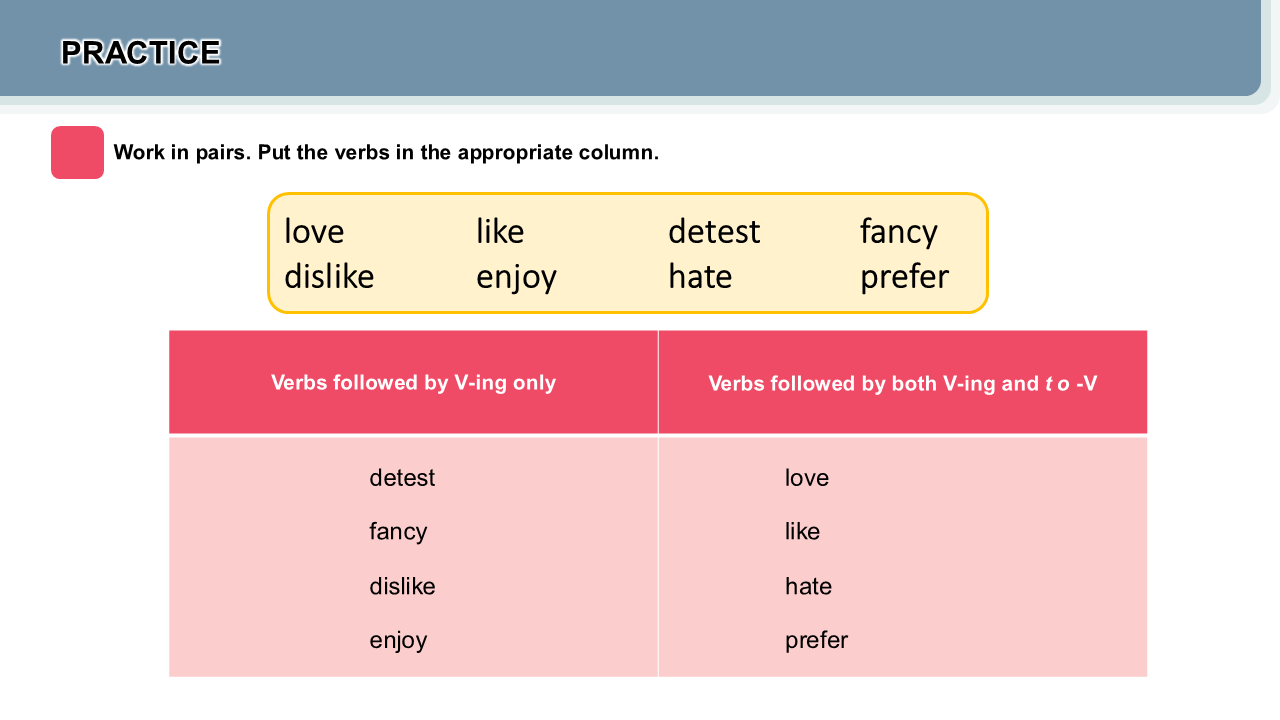Select 'like' in the yellow word box
This screenshot has height=720, width=1280.
coord(500,232)
